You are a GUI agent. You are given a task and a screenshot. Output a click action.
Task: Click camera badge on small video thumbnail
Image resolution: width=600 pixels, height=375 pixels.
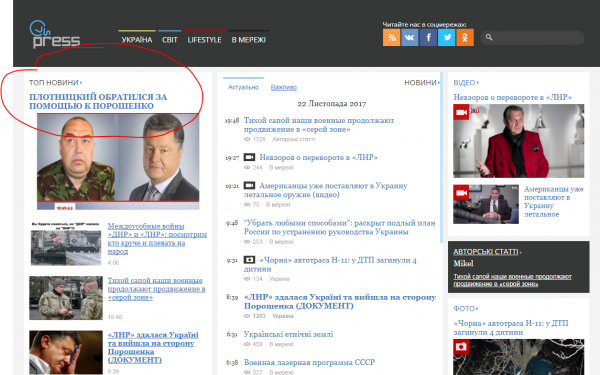pos(461,192)
